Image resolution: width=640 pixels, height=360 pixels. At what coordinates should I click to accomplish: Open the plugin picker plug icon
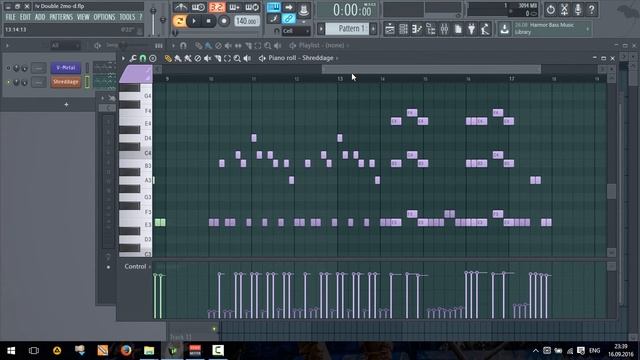[x=471, y=29]
